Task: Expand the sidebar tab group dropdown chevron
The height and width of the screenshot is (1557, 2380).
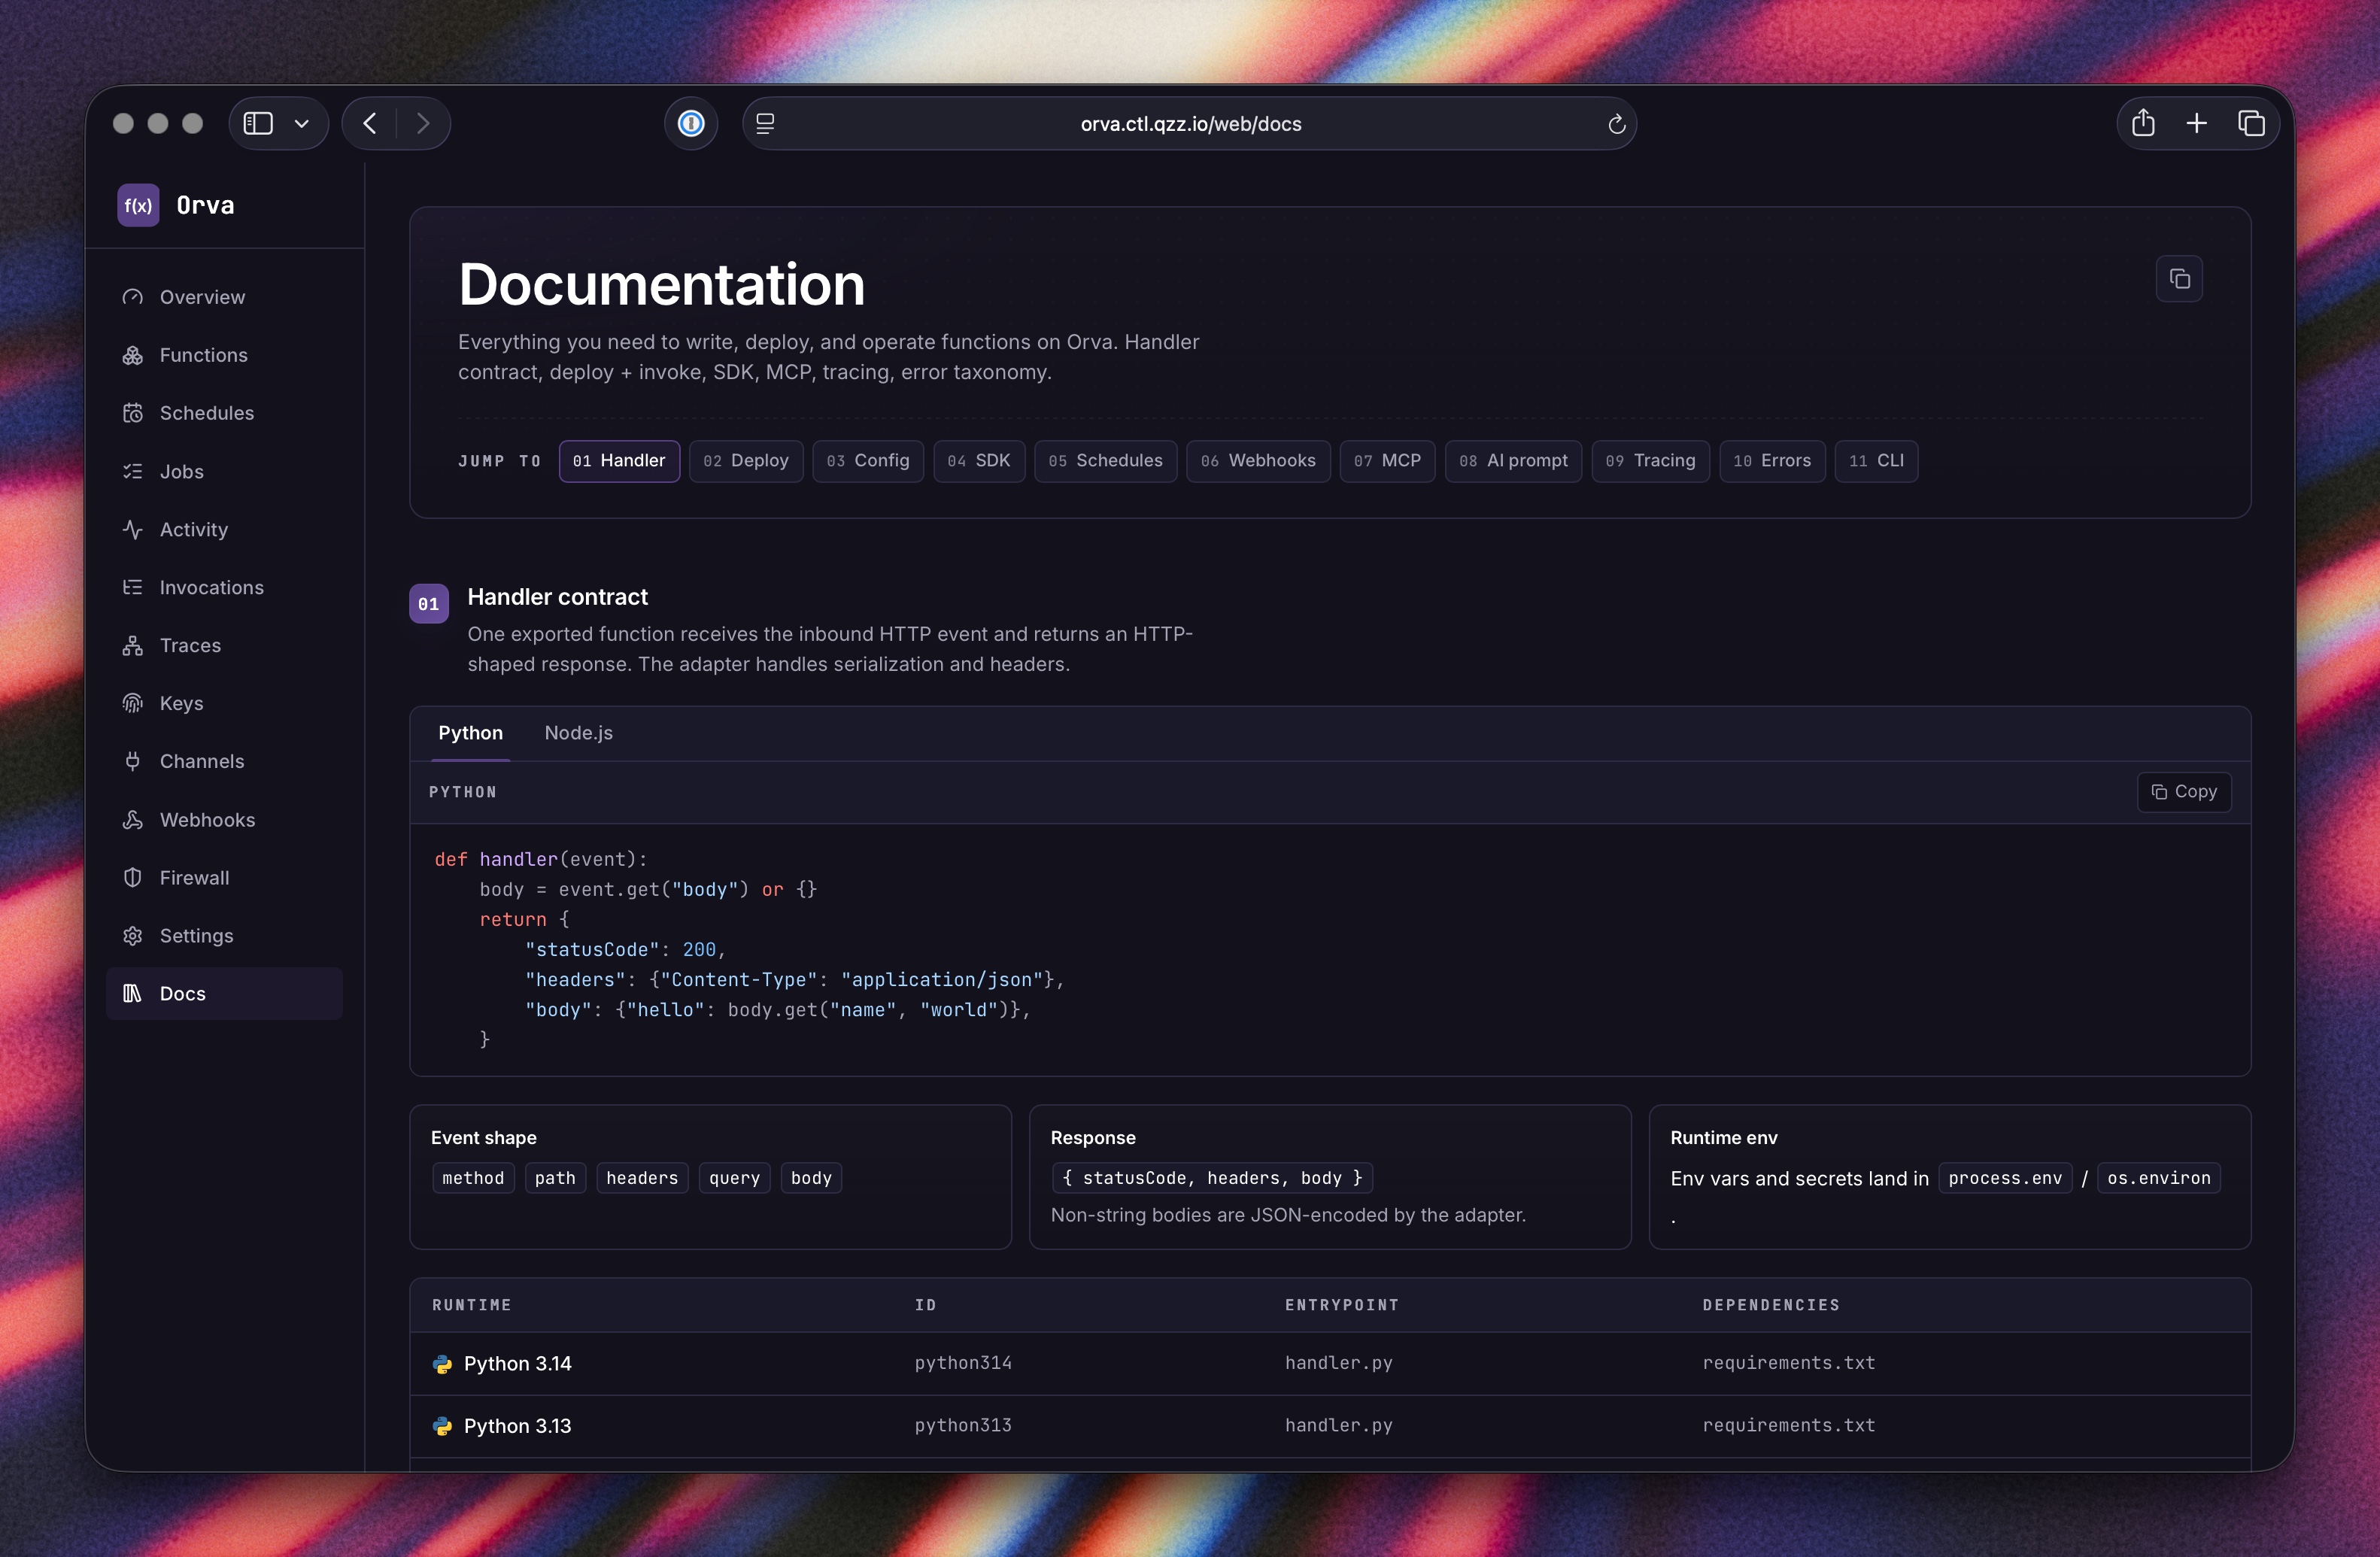Action: click(302, 123)
